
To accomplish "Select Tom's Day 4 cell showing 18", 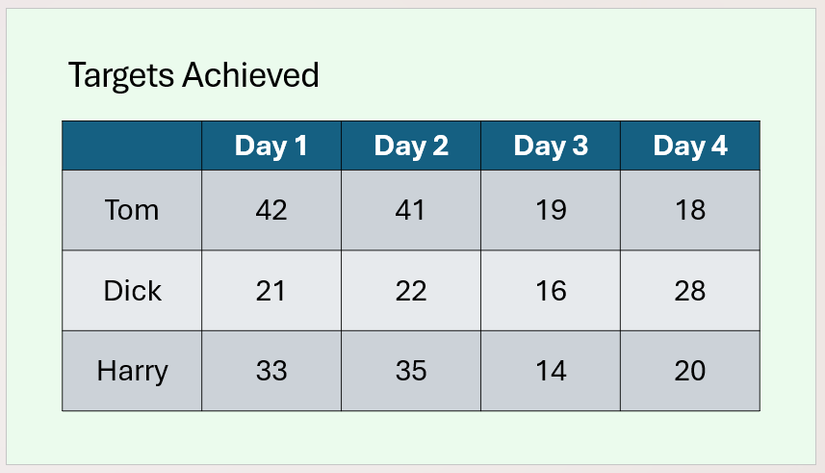I will pyautogui.click(x=690, y=210).
